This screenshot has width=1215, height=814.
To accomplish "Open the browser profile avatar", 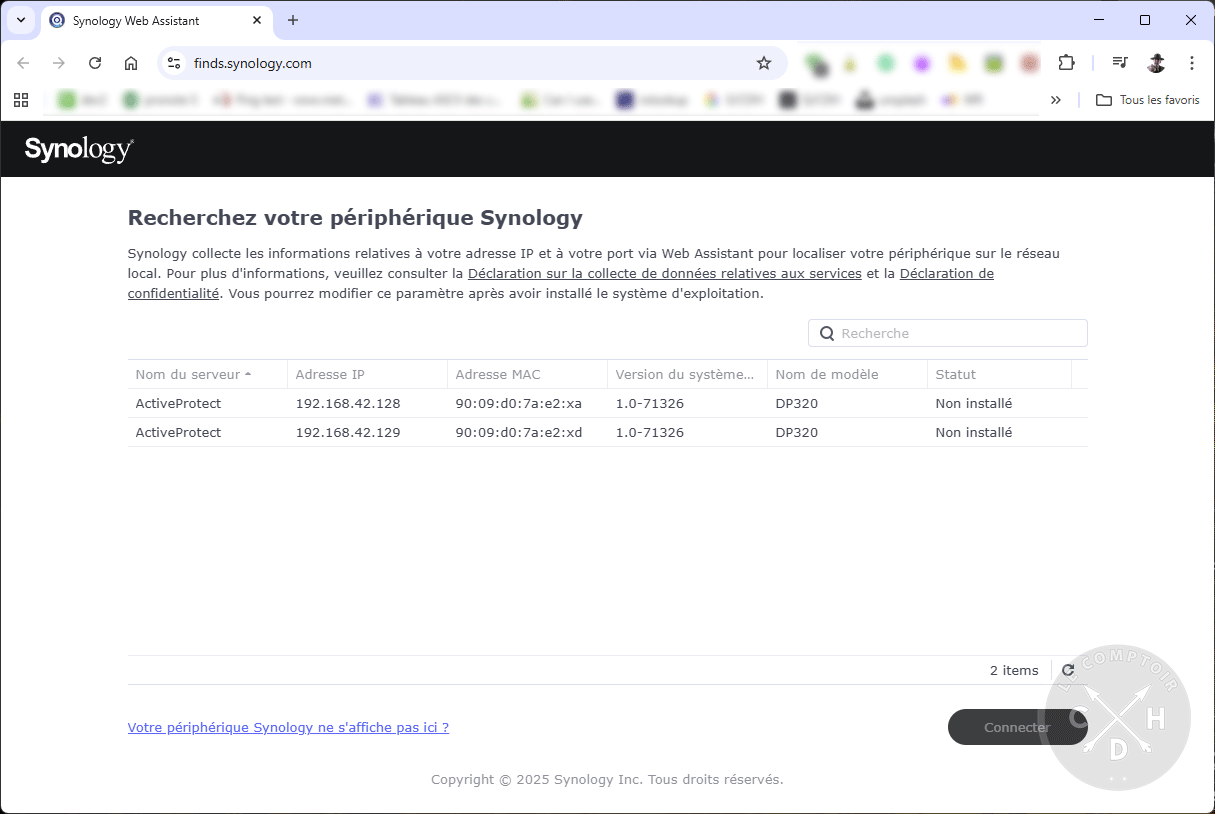I will coord(1156,62).
